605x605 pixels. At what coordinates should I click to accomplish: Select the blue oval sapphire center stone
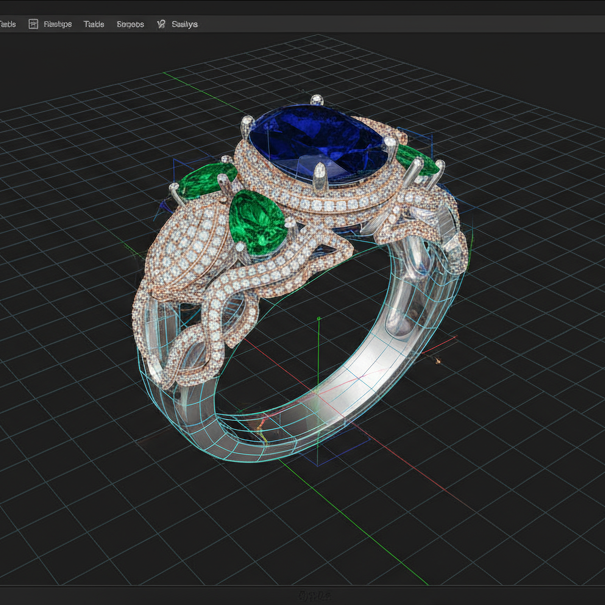318,144
